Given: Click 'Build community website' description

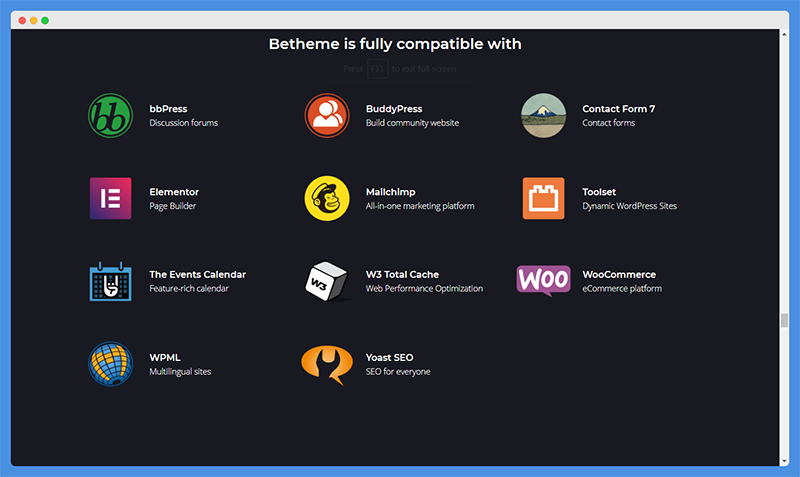Looking at the screenshot, I should click(412, 123).
